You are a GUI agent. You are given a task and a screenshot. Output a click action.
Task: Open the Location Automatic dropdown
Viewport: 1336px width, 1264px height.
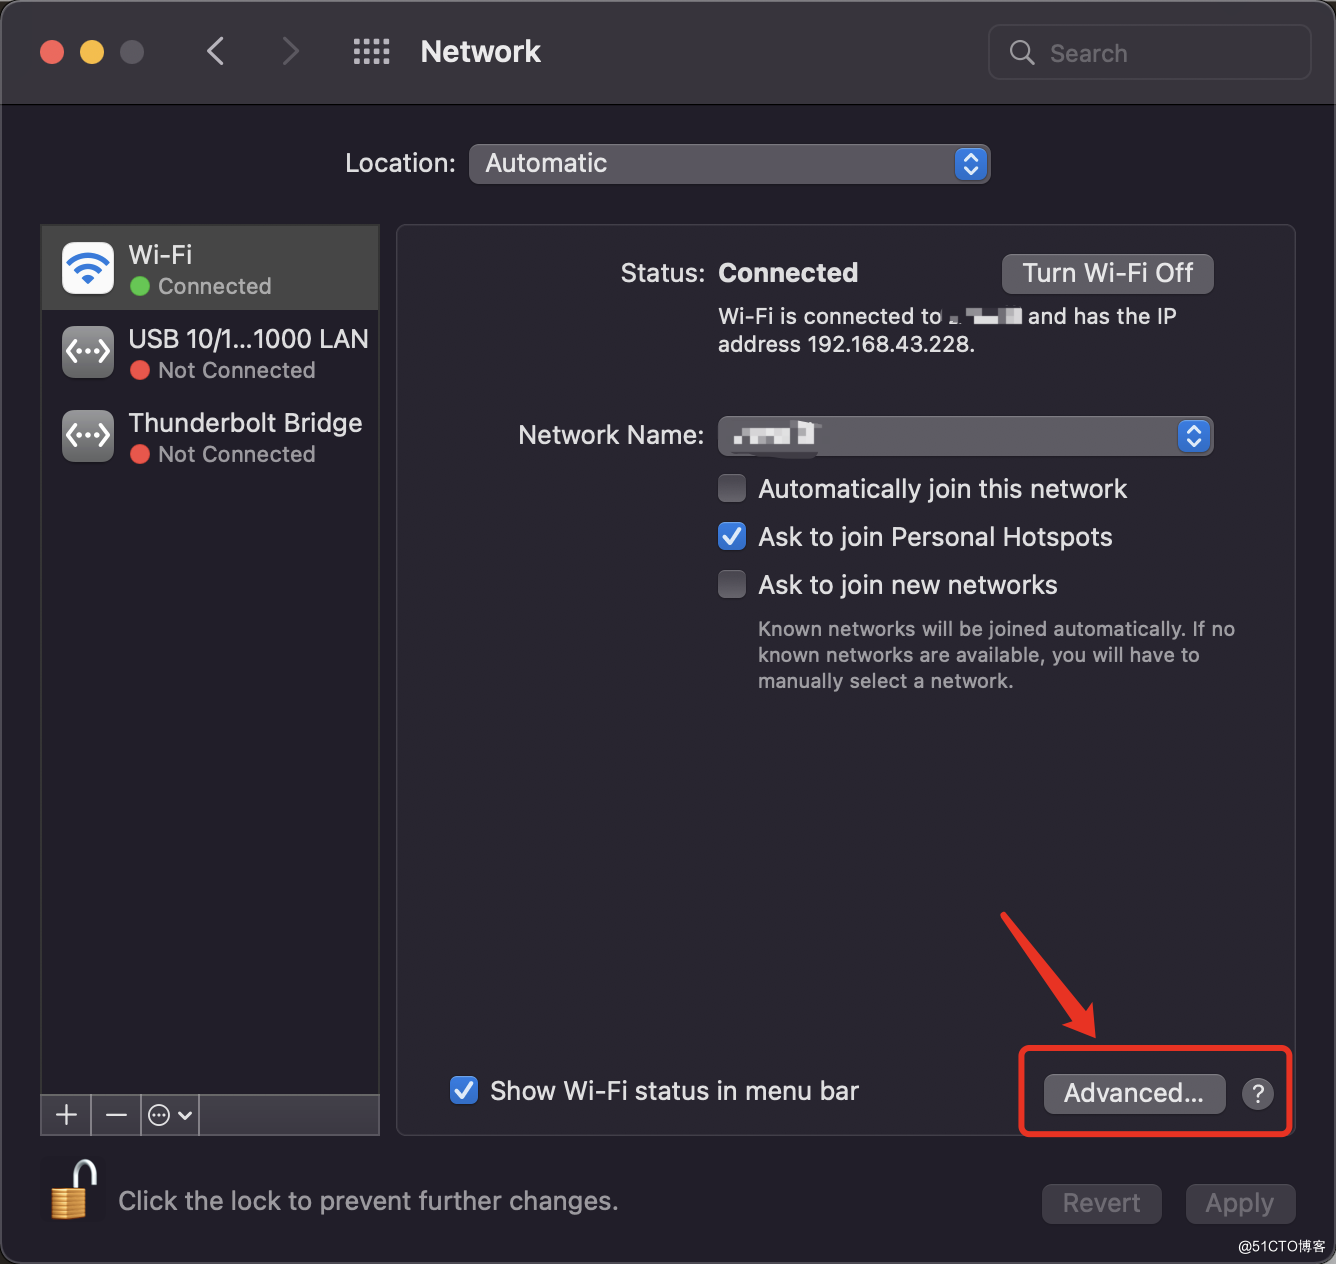(x=729, y=164)
